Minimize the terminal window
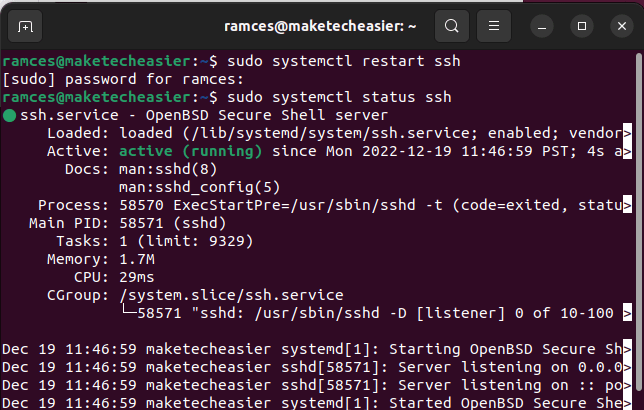644x410 pixels. (x=542, y=27)
